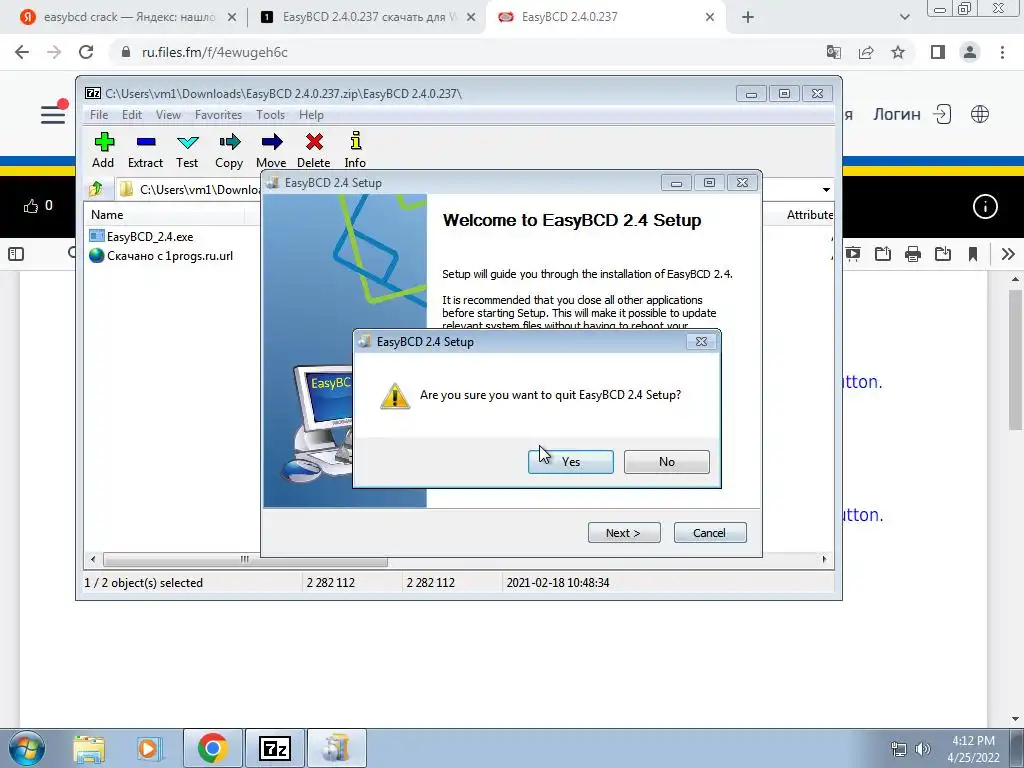Close the active EasyBCD 2.4.0.237 tab
1024x768 pixels.
(x=710, y=18)
